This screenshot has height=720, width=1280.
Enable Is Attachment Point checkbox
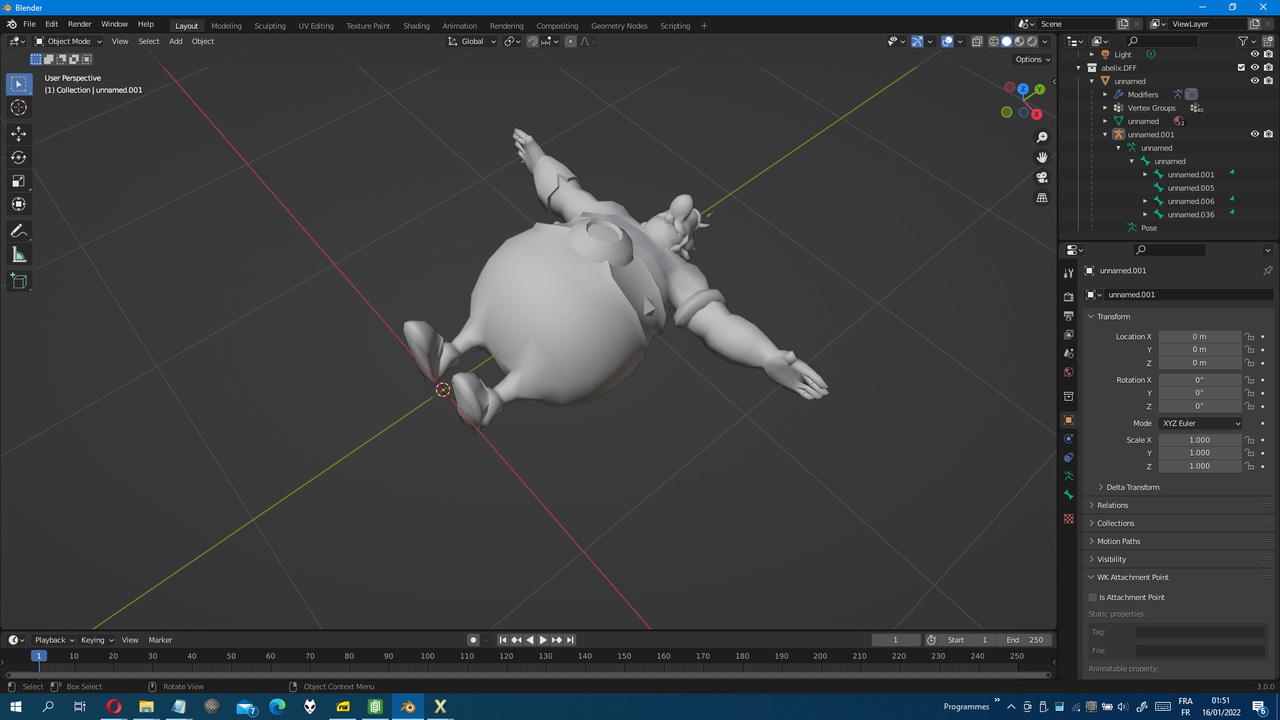pos(1093,597)
